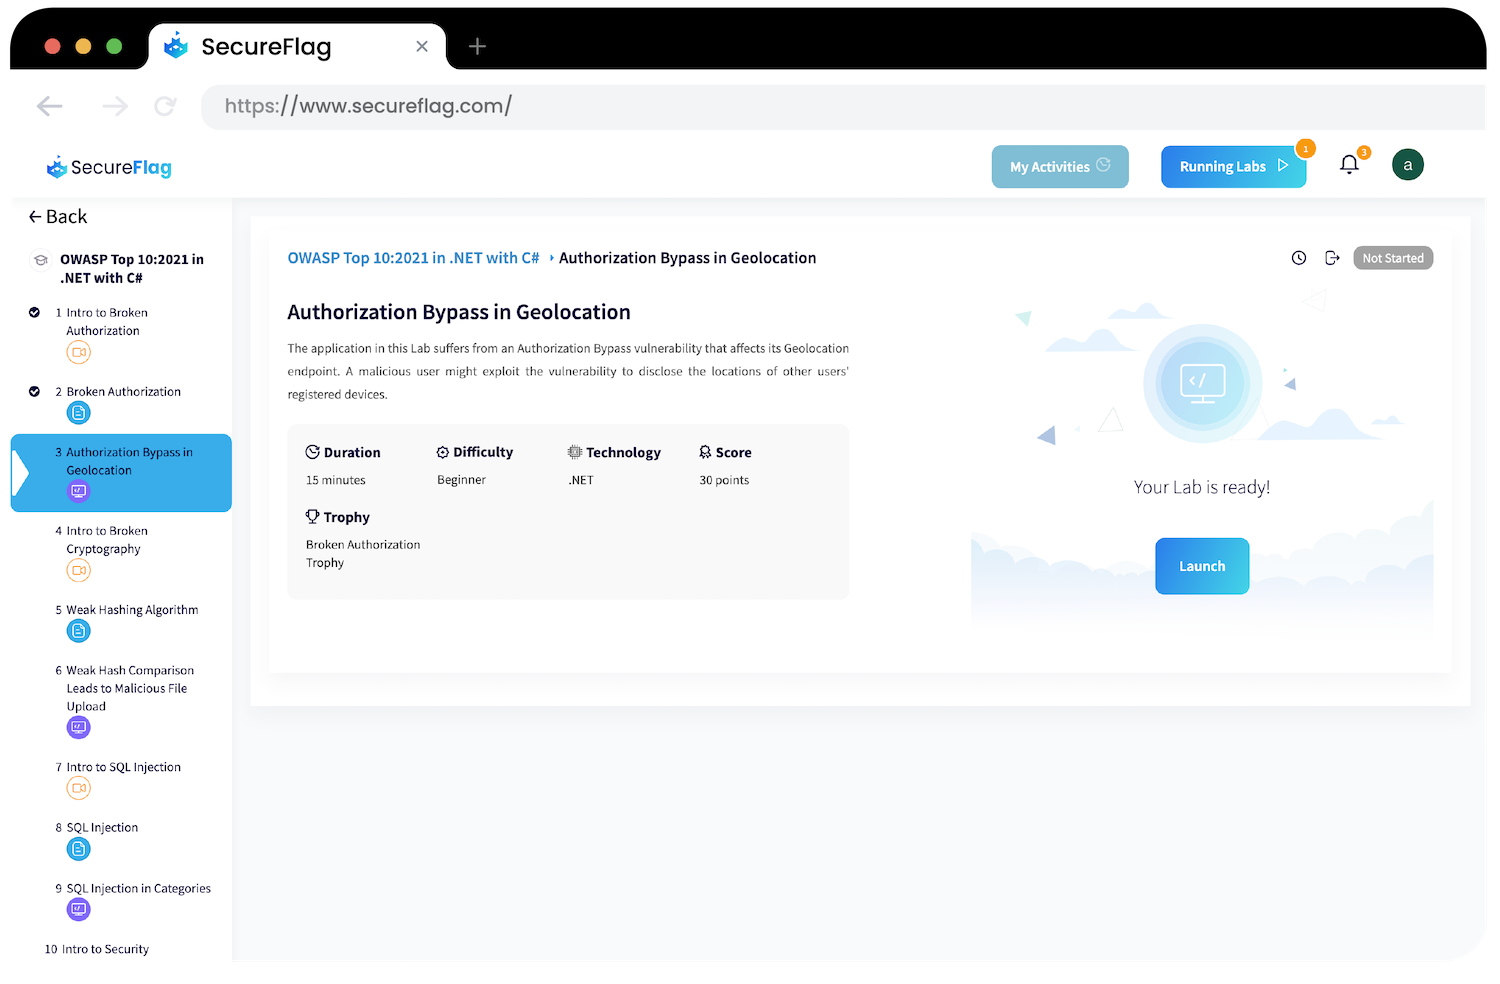The width and height of the screenshot is (1500, 984).
Task: Click the browser back arrow
Action: pos(49,106)
